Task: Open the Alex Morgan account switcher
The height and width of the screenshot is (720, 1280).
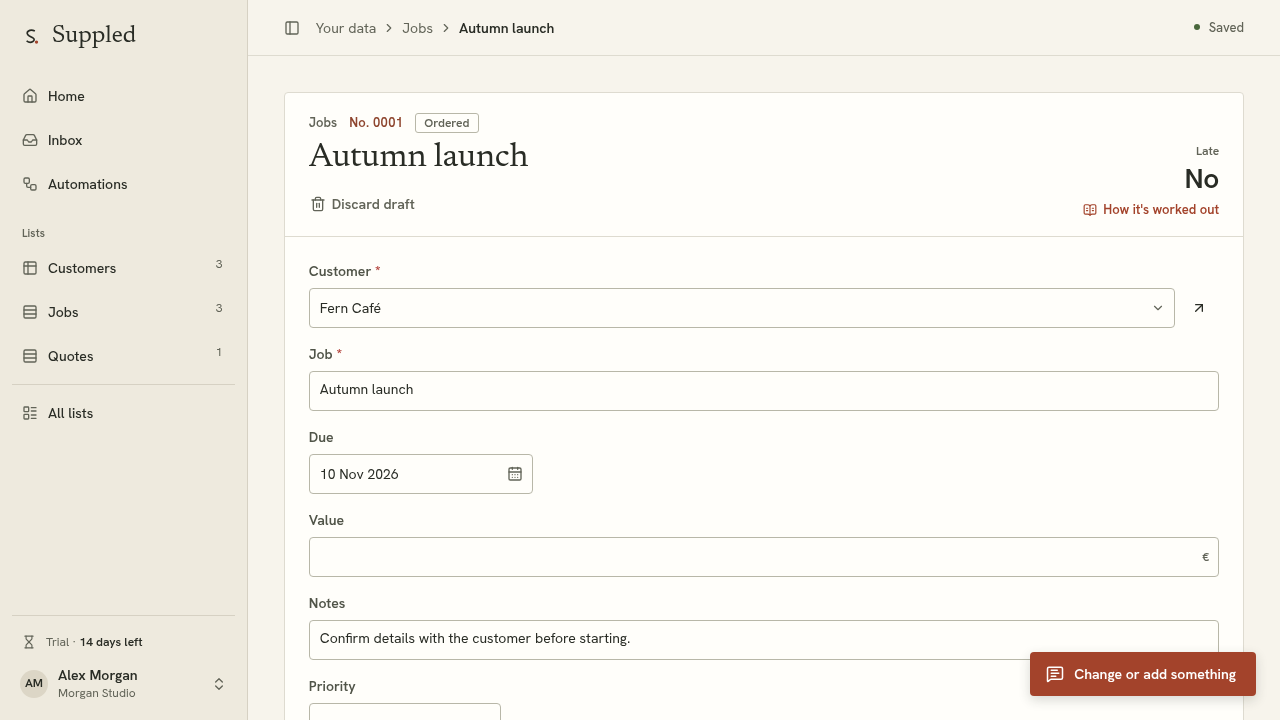Action: click(x=123, y=684)
